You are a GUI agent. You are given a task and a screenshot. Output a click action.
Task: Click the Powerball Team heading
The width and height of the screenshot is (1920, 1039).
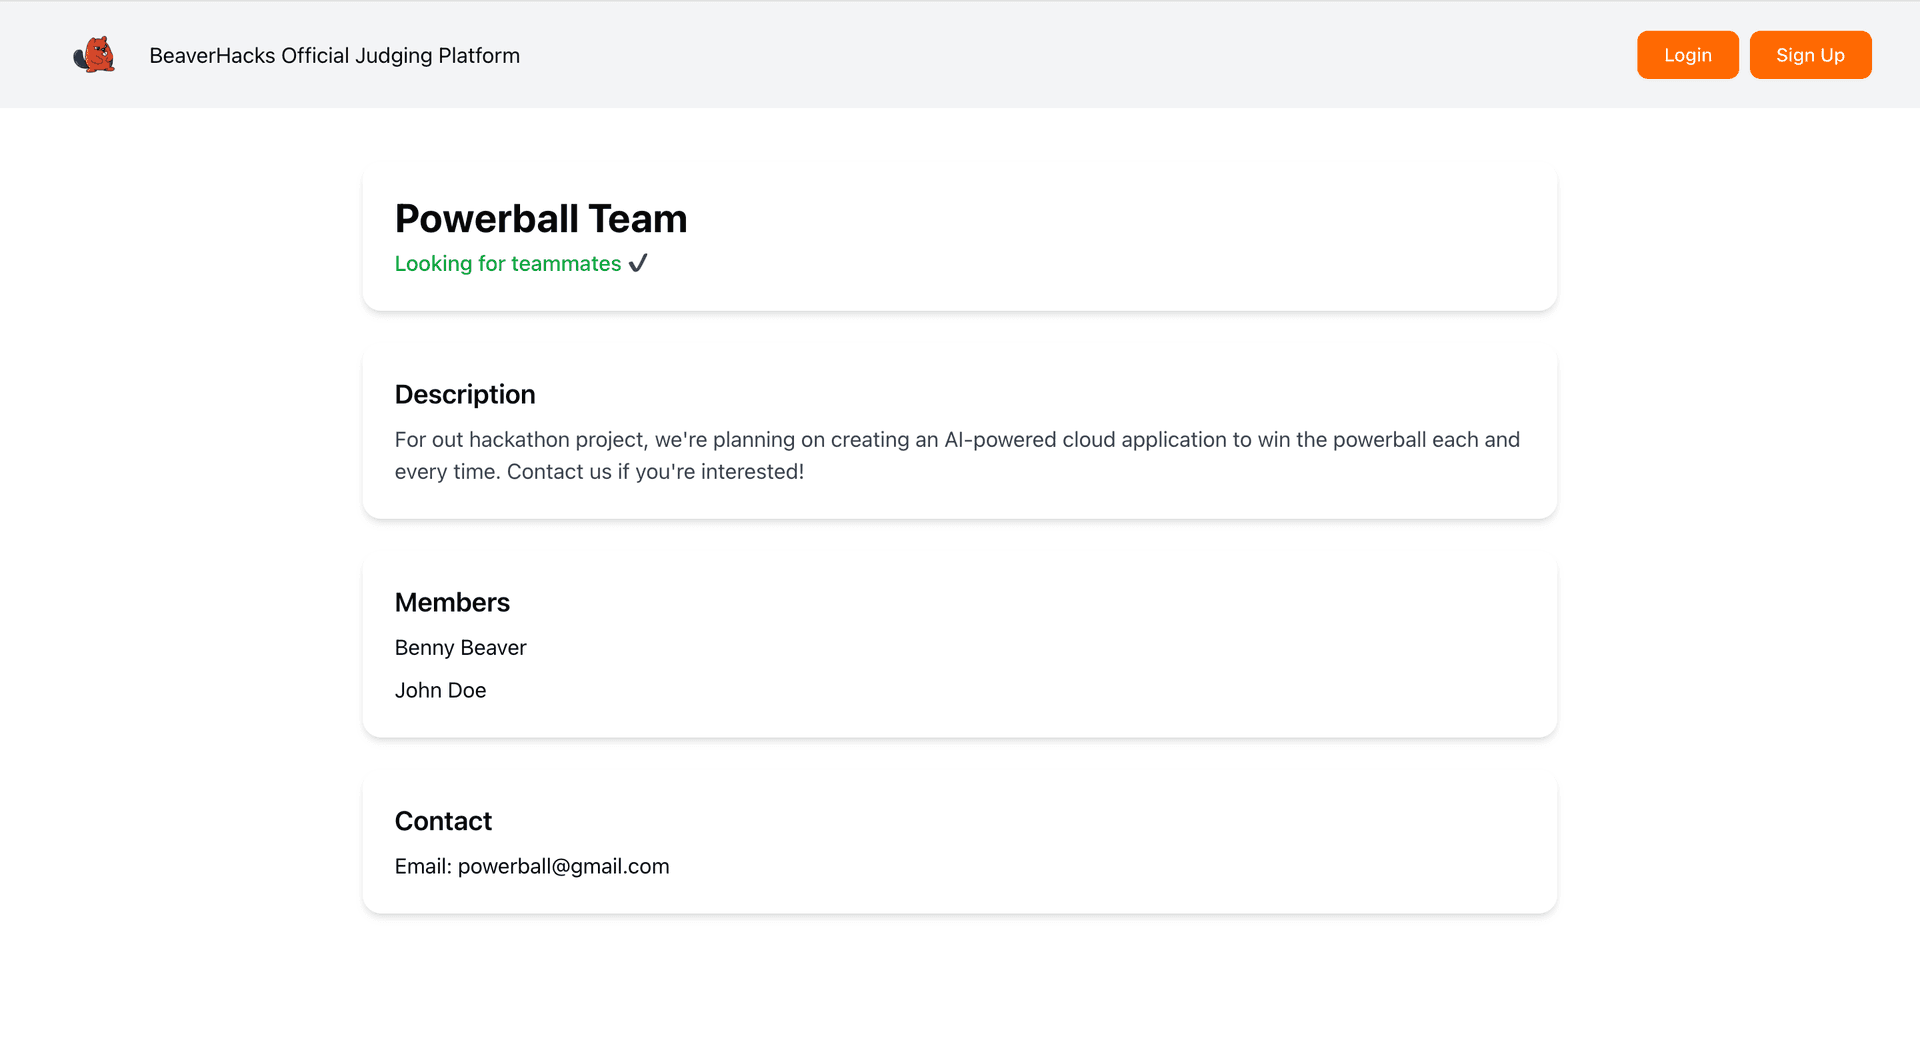click(540, 219)
